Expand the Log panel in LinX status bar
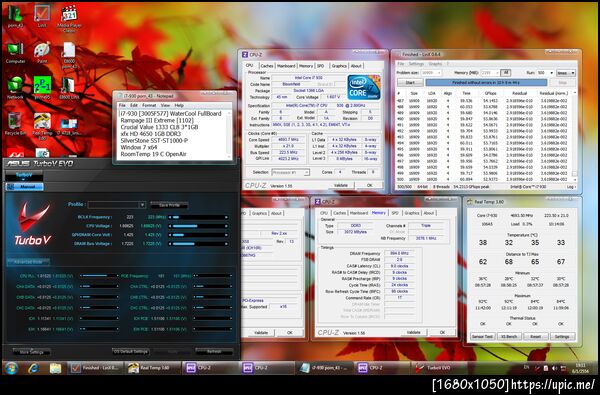The width and height of the screenshot is (600, 395). [571, 187]
